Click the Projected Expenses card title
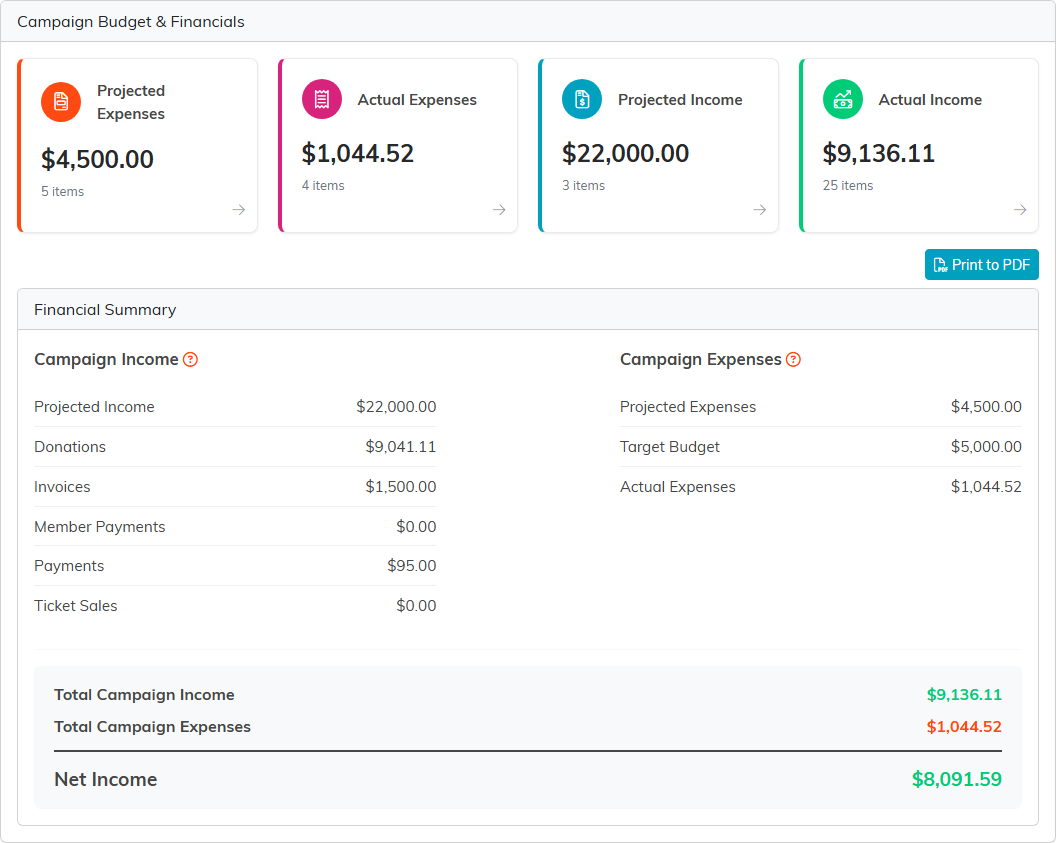The width and height of the screenshot is (1056, 843). coord(131,102)
